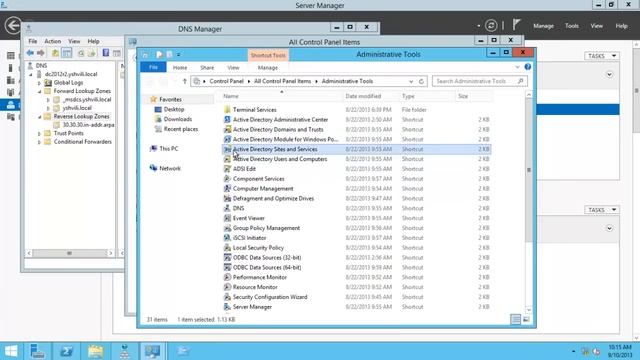Click Defragment and Optimize Drives icon
This screenshot has width=640, height=360.
point(227,198)
